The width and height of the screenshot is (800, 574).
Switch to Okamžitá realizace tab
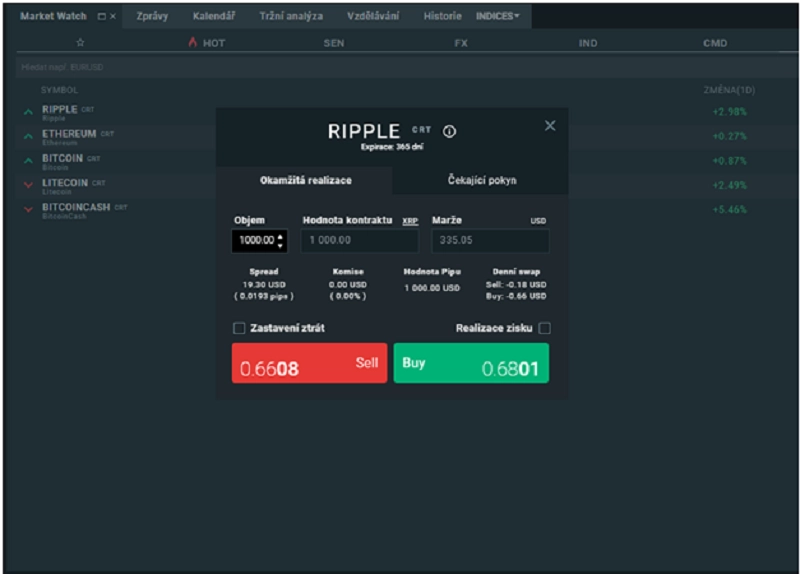point(305,180)
